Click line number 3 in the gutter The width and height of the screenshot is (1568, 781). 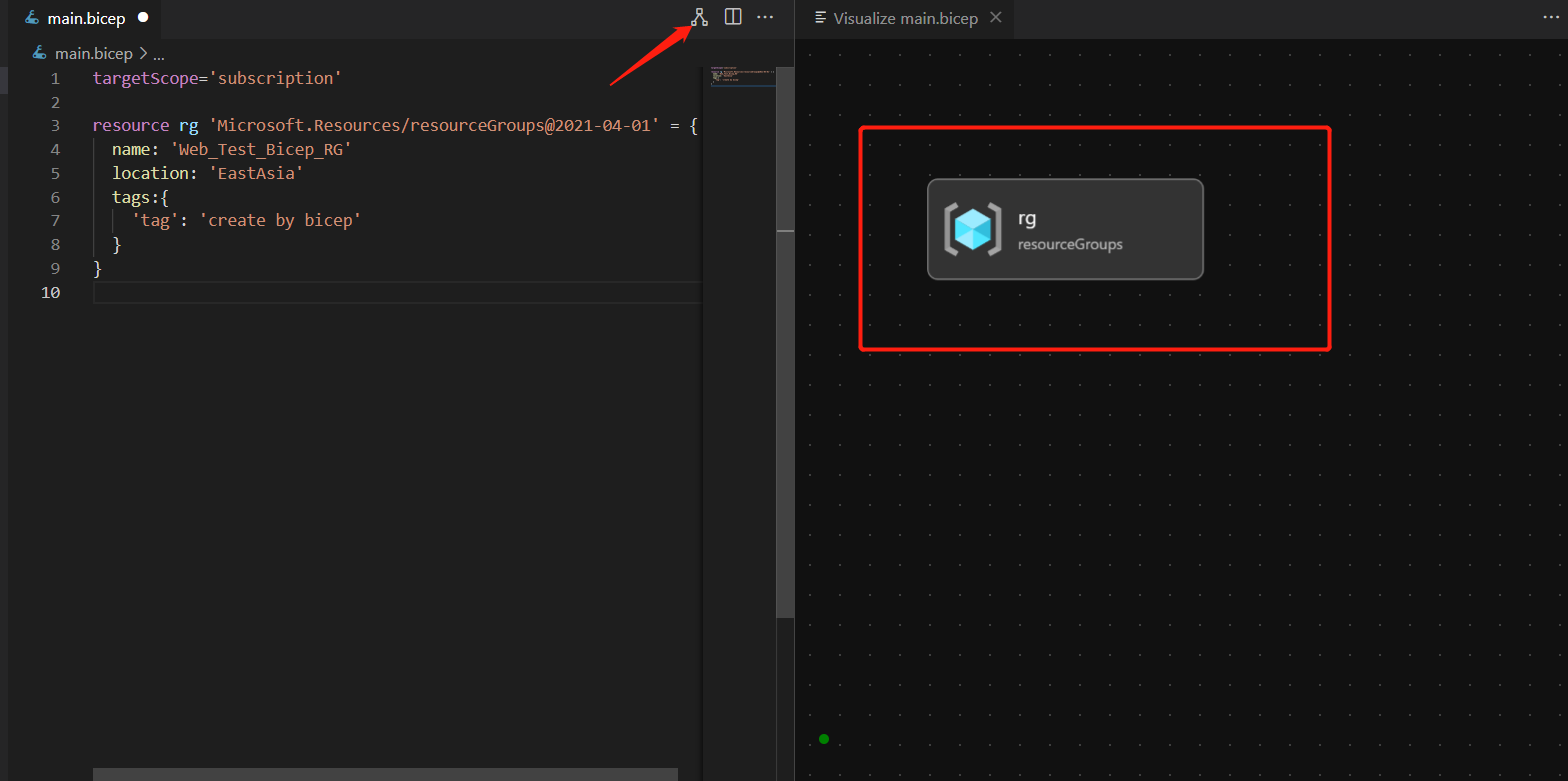click(x=55, y=126)
